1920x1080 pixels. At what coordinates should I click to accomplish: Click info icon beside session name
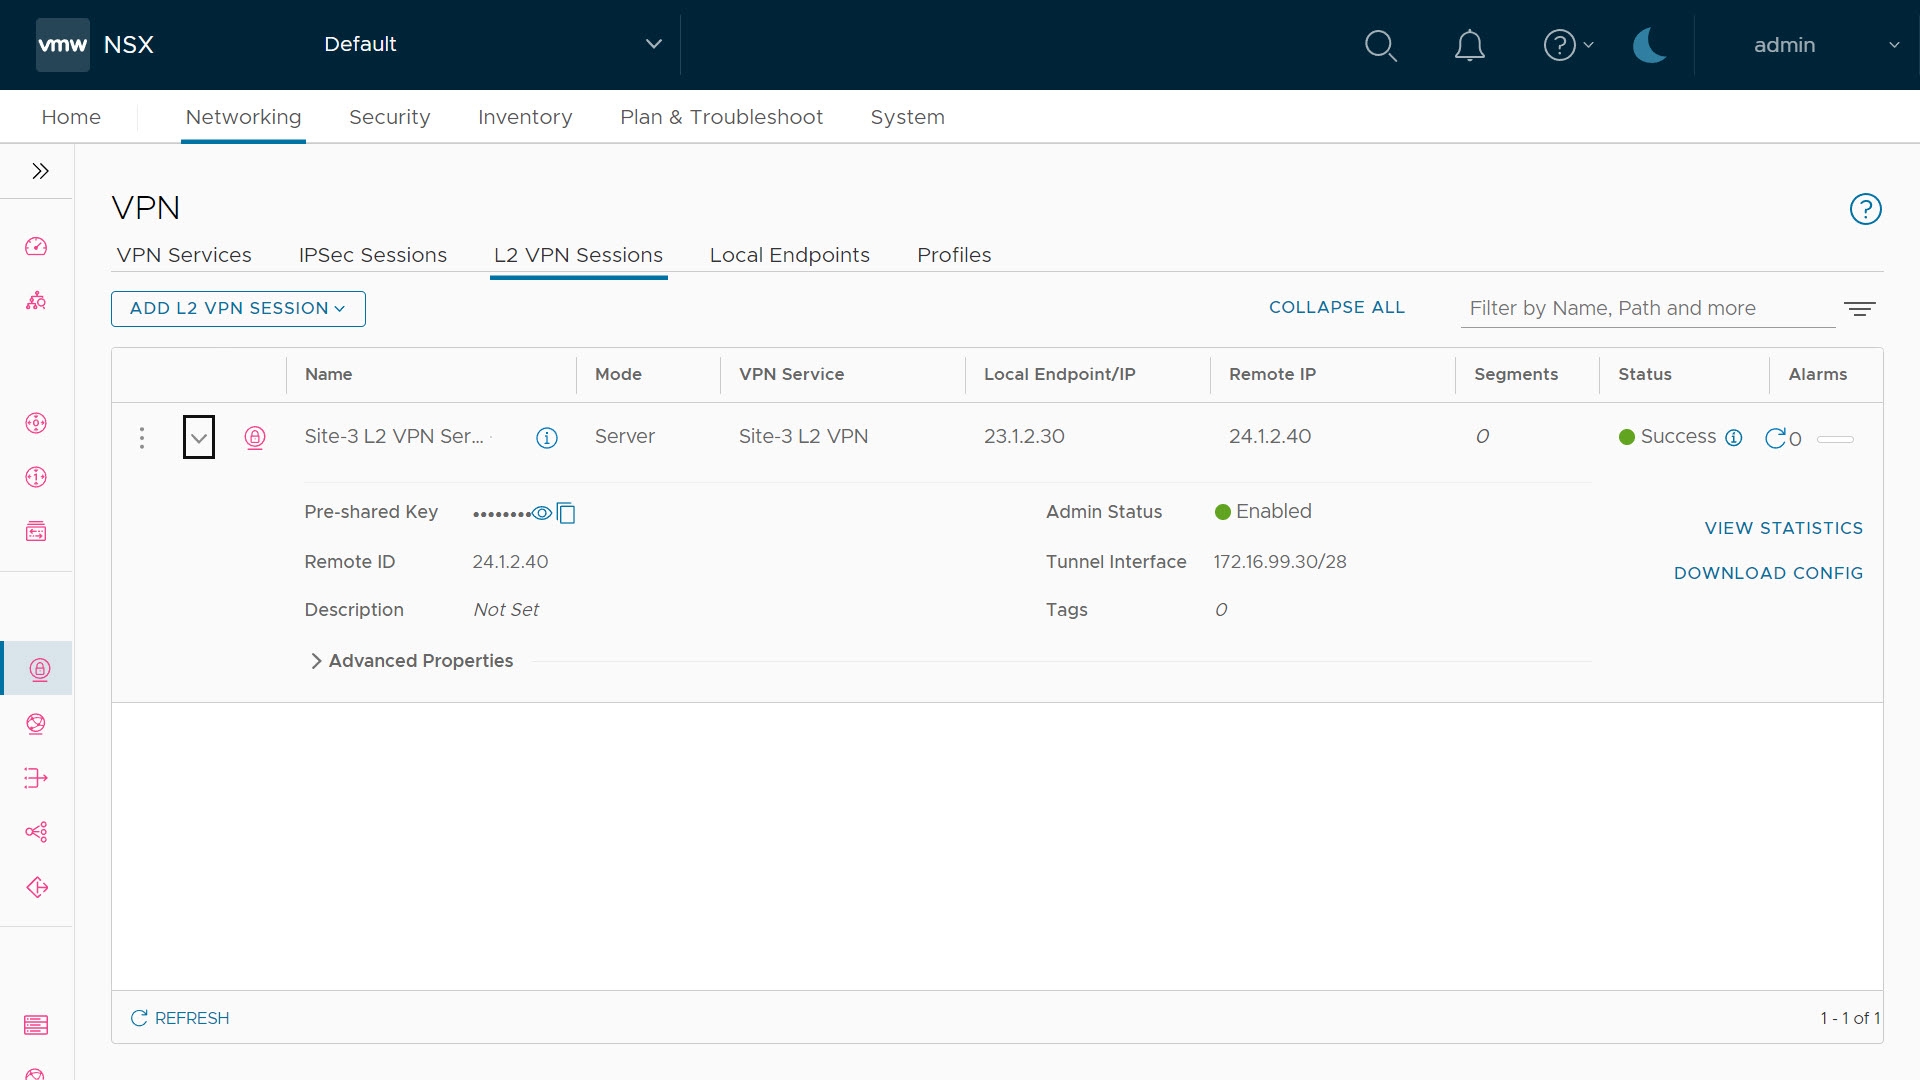(546, 437)
